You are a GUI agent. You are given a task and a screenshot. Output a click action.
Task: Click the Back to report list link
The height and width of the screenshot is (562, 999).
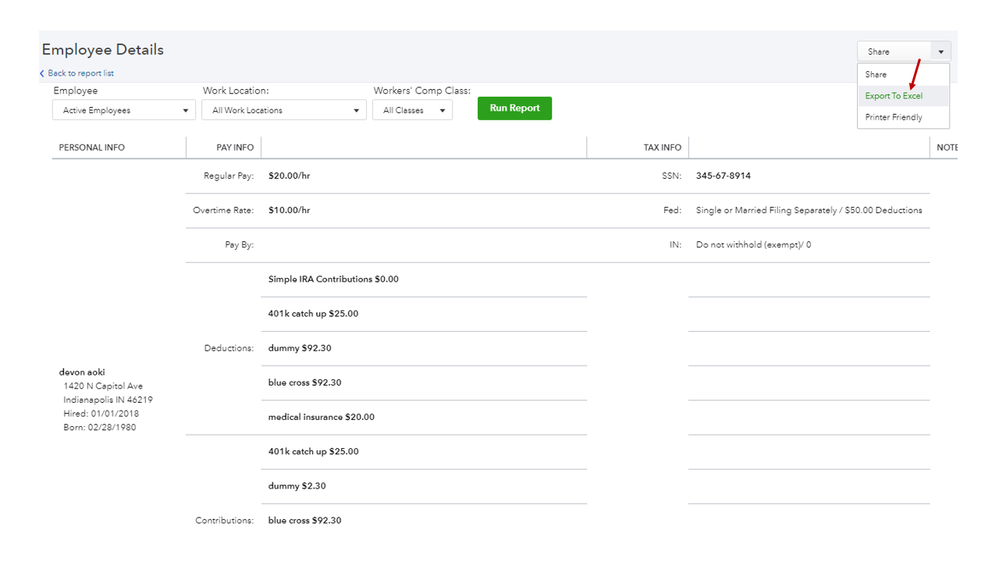point(78,73)
